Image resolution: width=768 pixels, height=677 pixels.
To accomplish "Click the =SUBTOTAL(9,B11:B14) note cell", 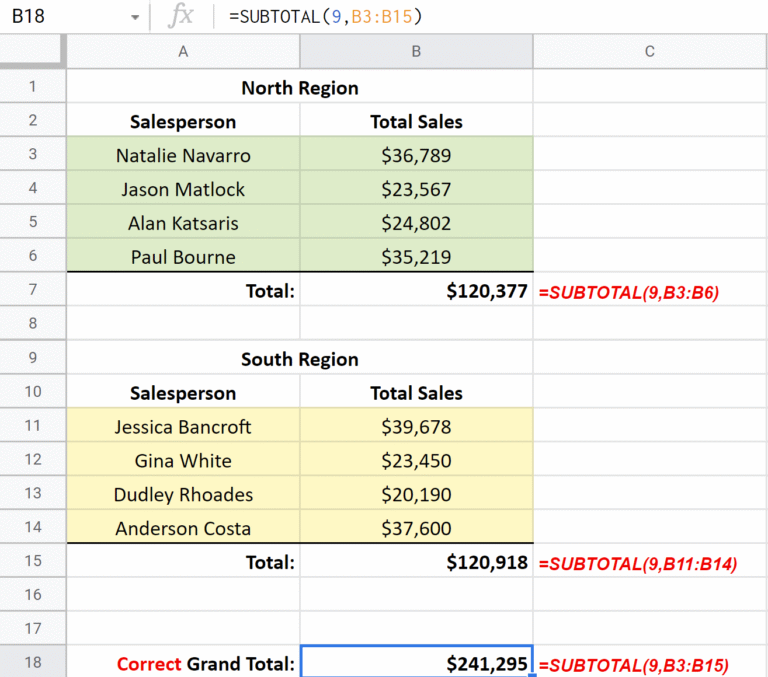I will 650,560.
